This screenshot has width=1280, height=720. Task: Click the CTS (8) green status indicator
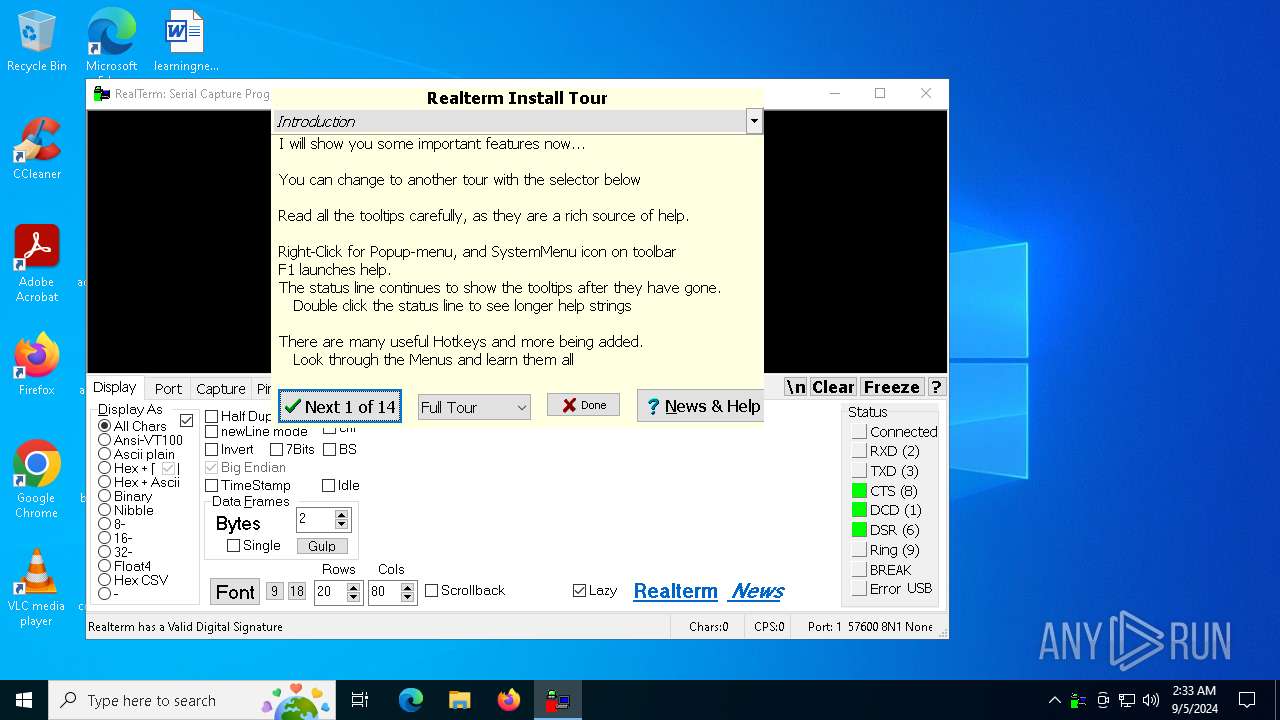pyautogui.click(x=859, y=491)
